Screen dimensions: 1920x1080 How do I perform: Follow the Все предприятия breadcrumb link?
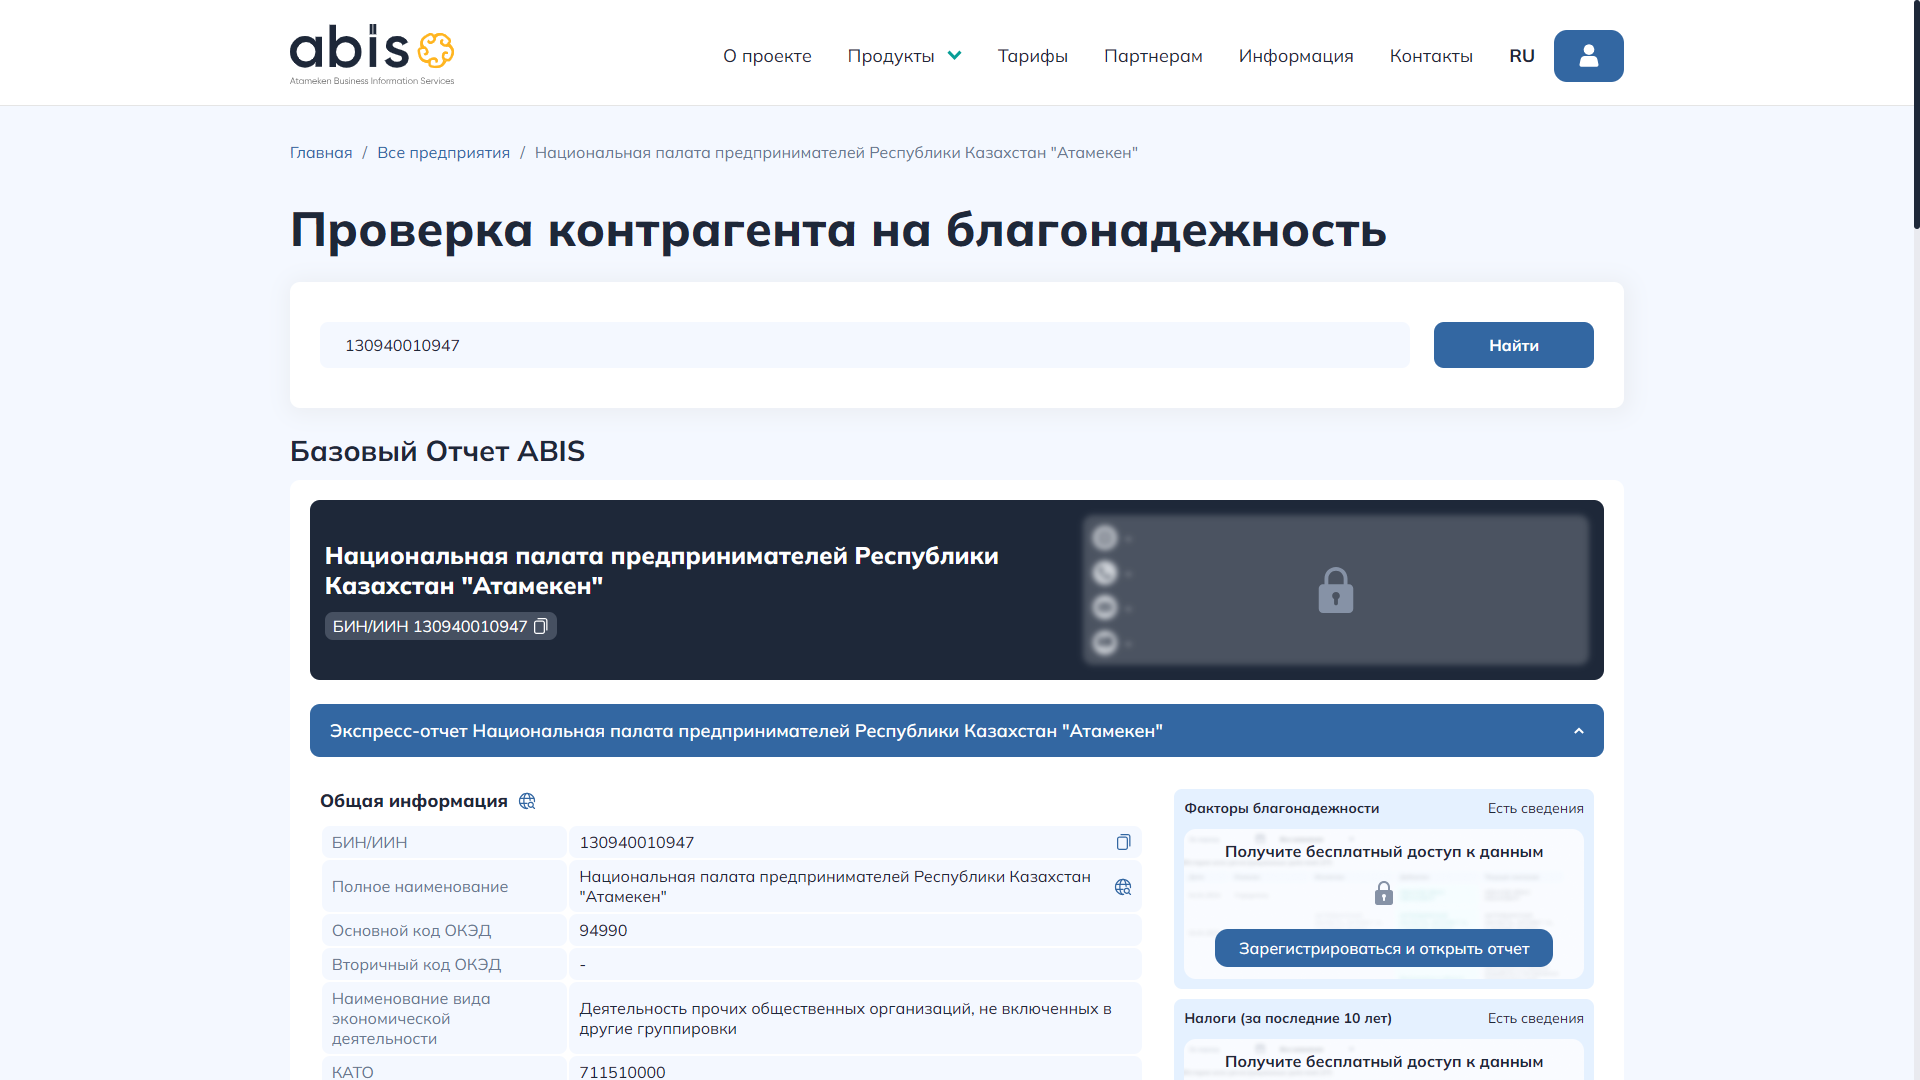pos(443,153)
